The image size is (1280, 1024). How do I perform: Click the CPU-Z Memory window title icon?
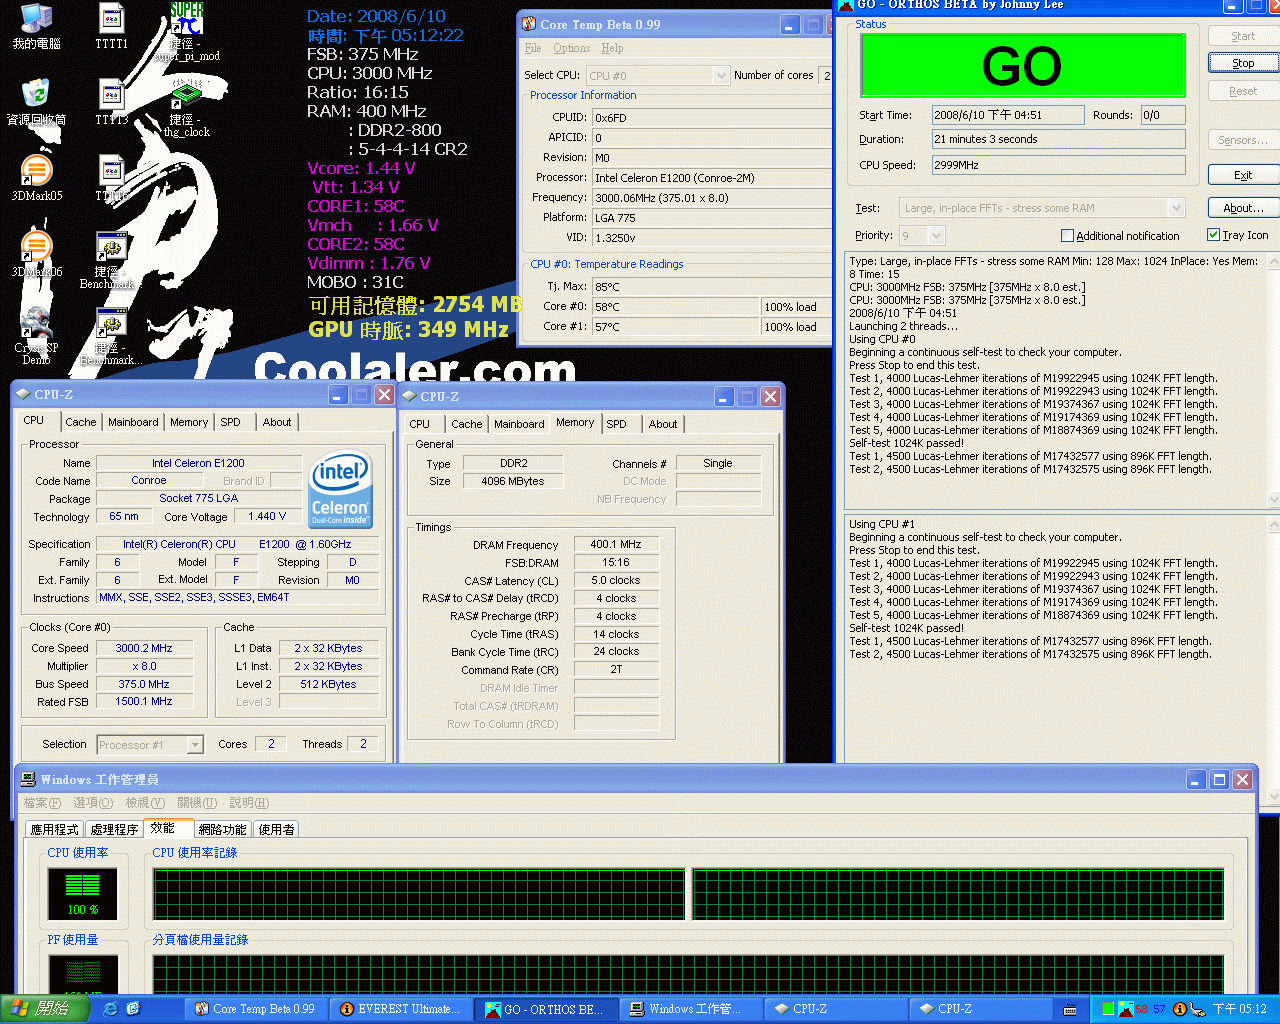point(409,396)
